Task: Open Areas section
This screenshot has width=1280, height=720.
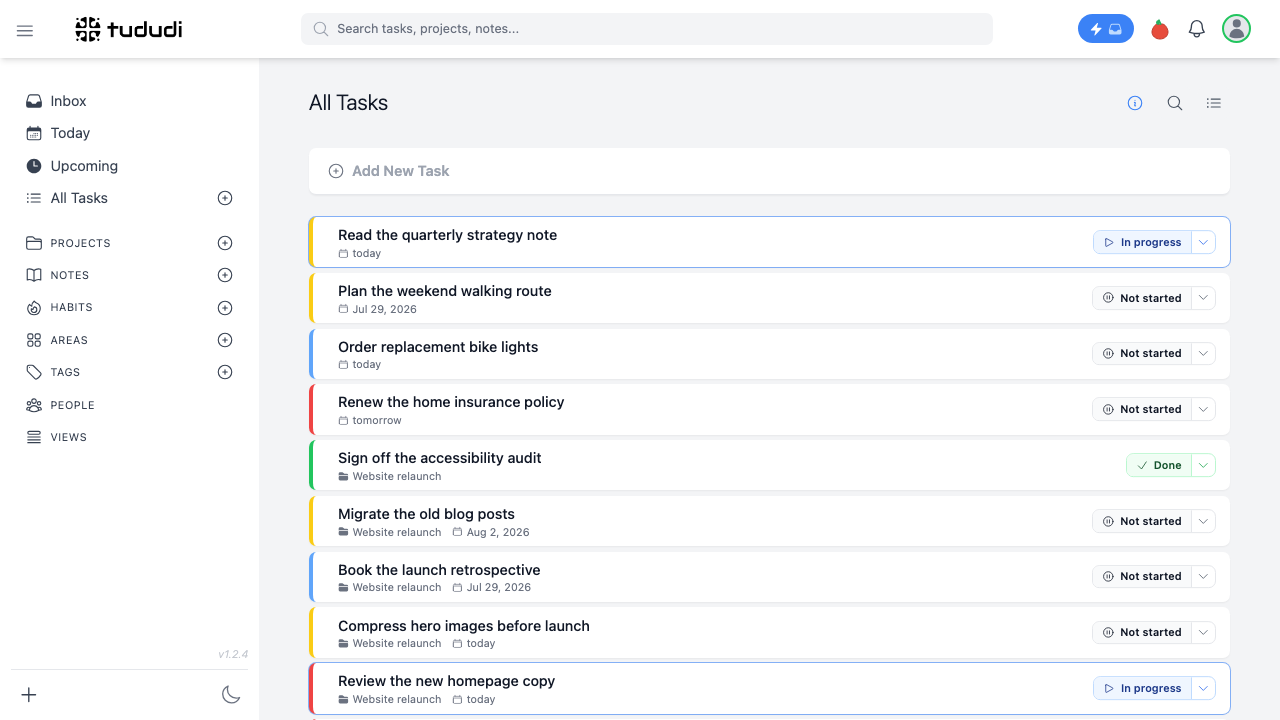Action: (69, 340)
